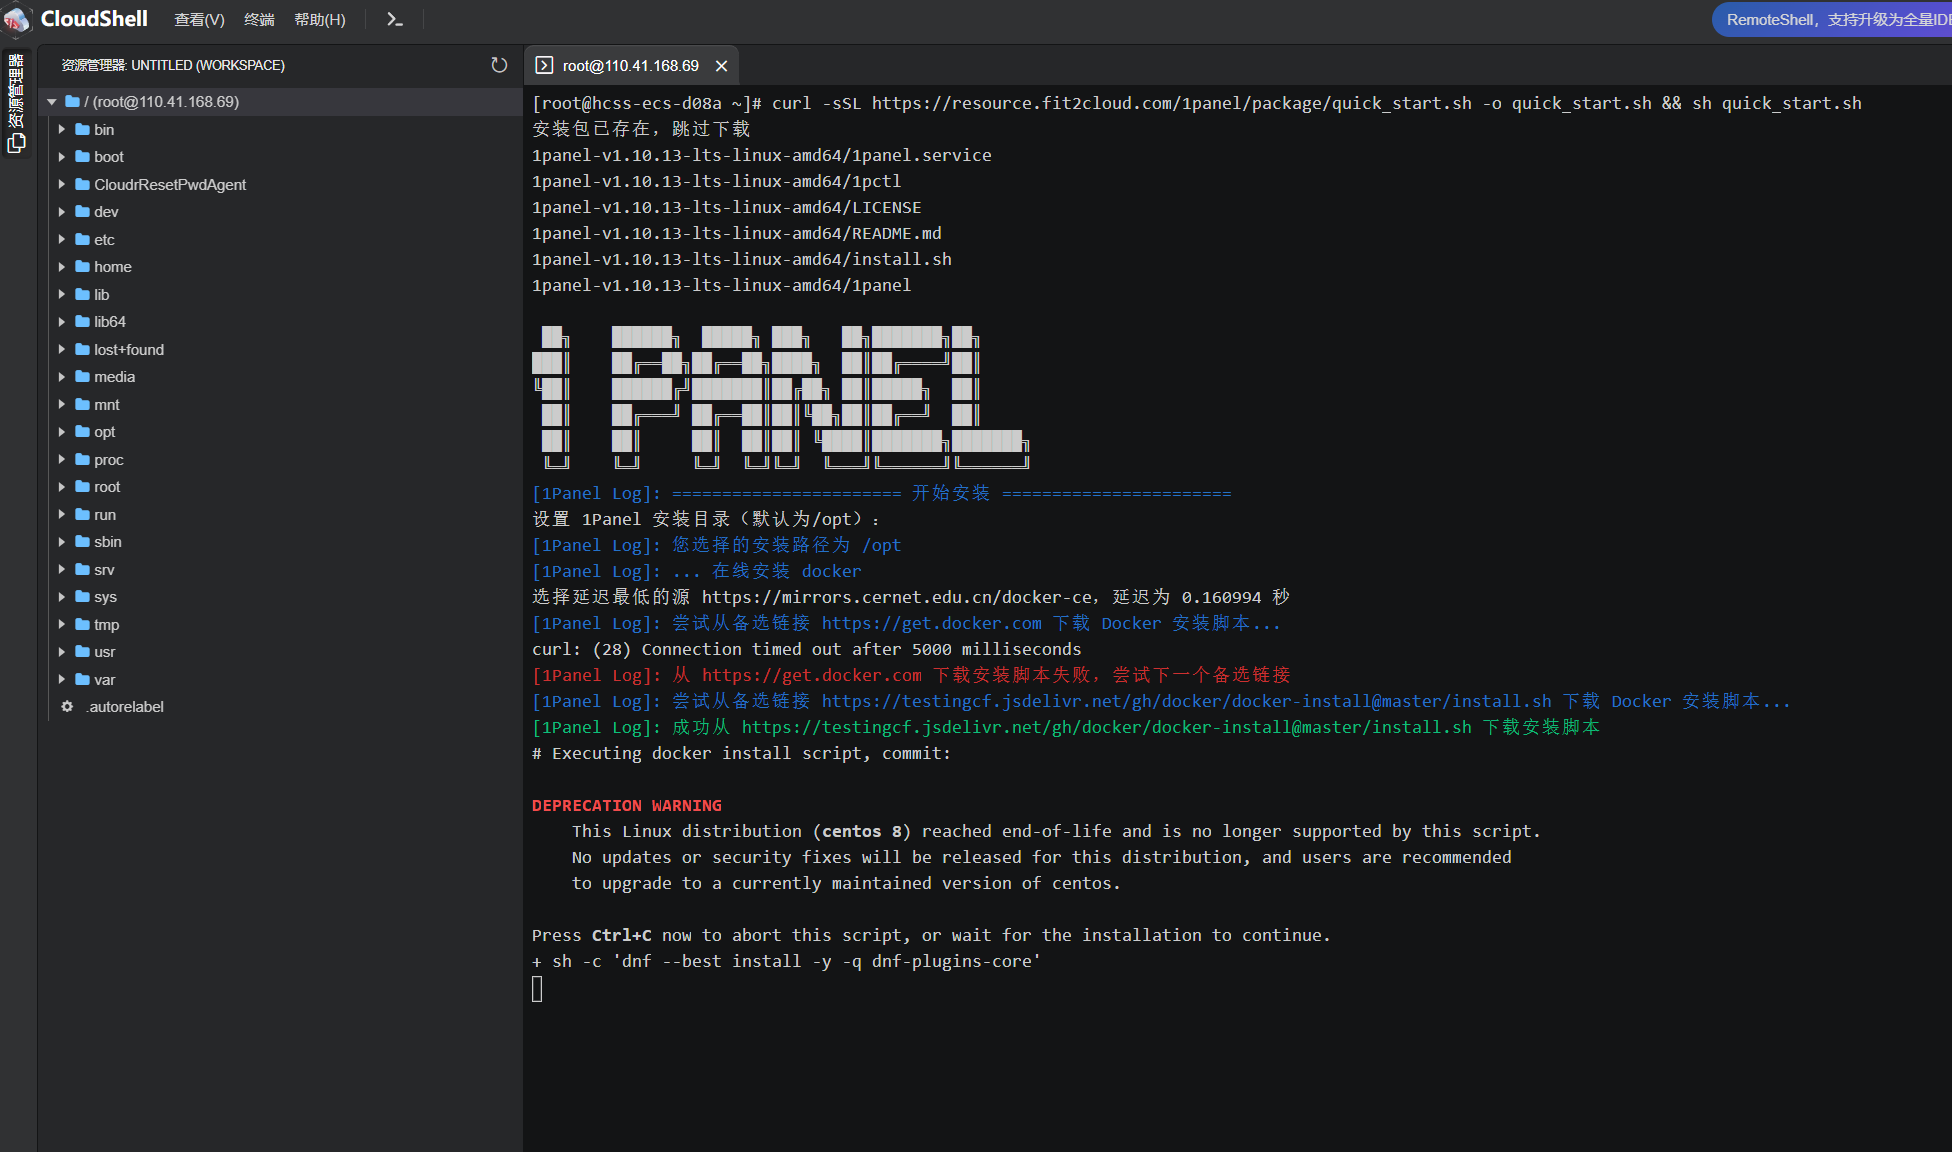Click the lost+found folder icon

pos(83,349)
